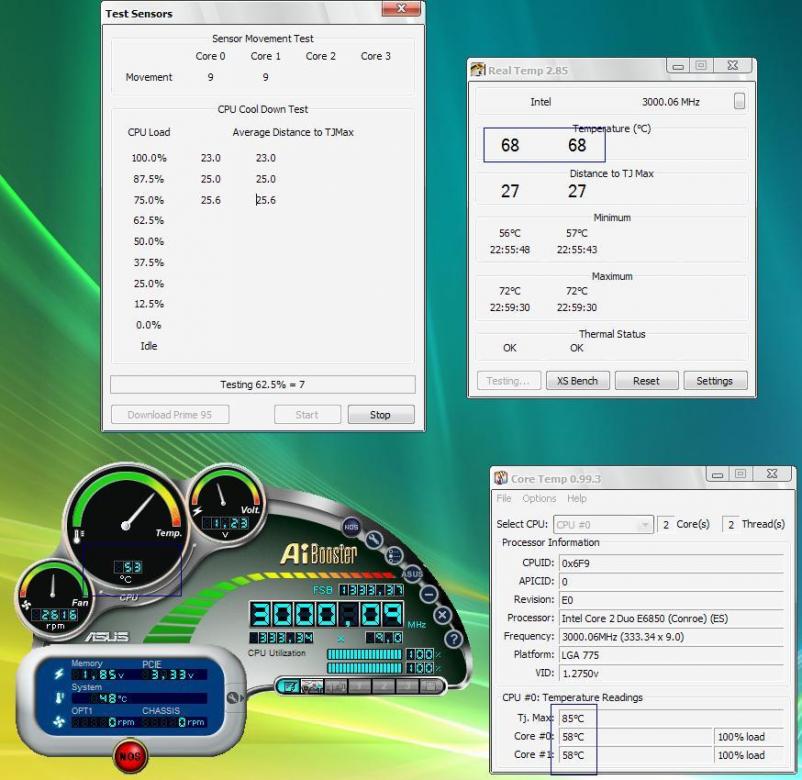Close the Test Sensors window
This screenshot has width=802, height=780.
pyautogui.click(x=403, y=8)
